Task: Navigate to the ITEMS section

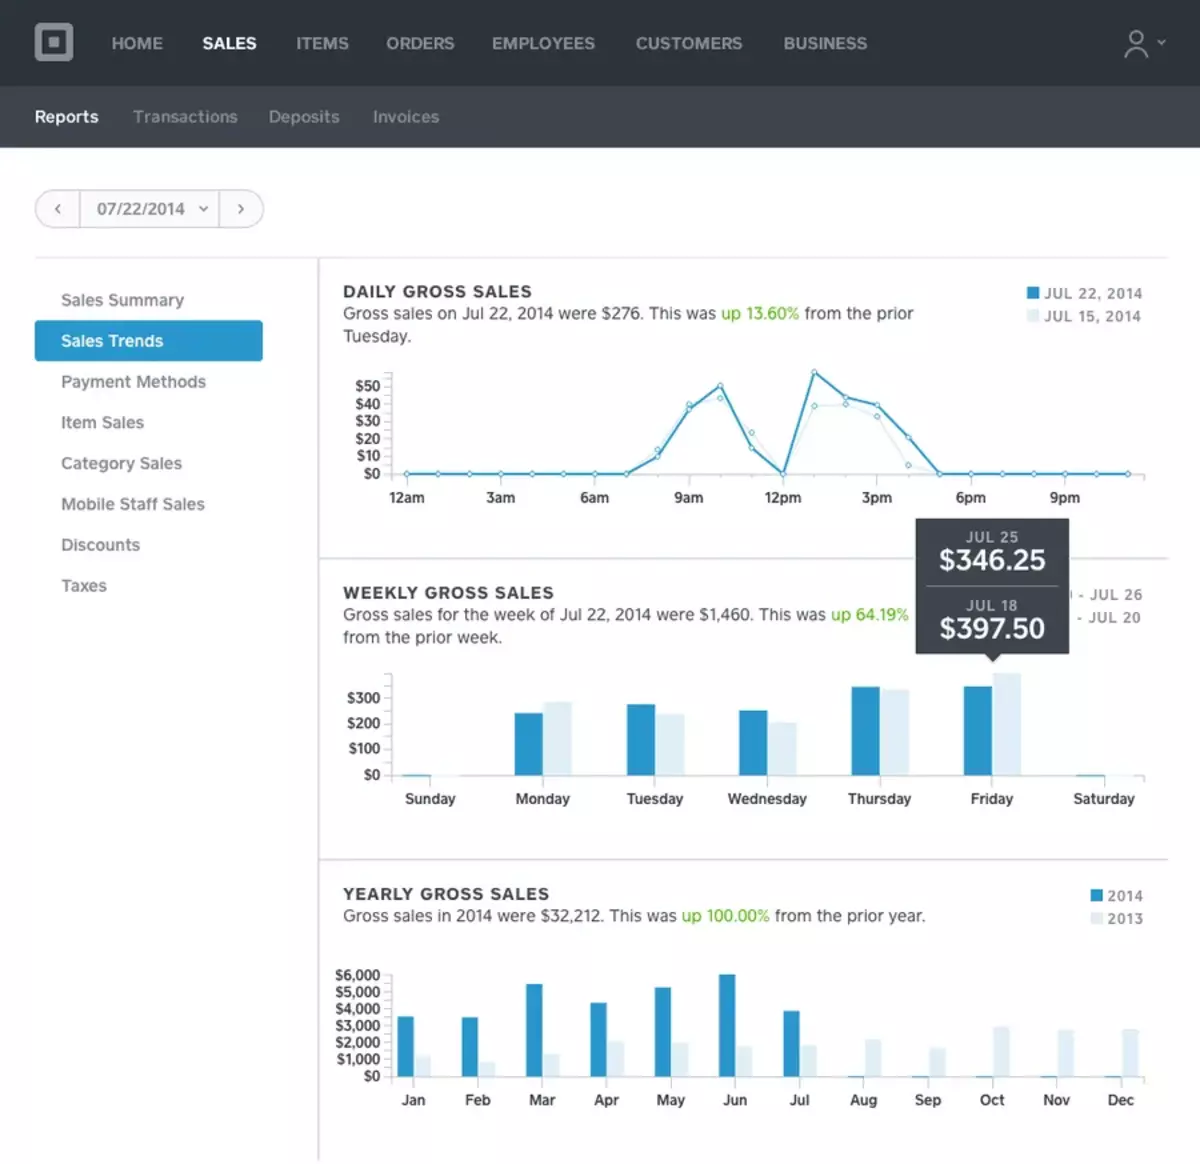Action: (x=322, y=43)
